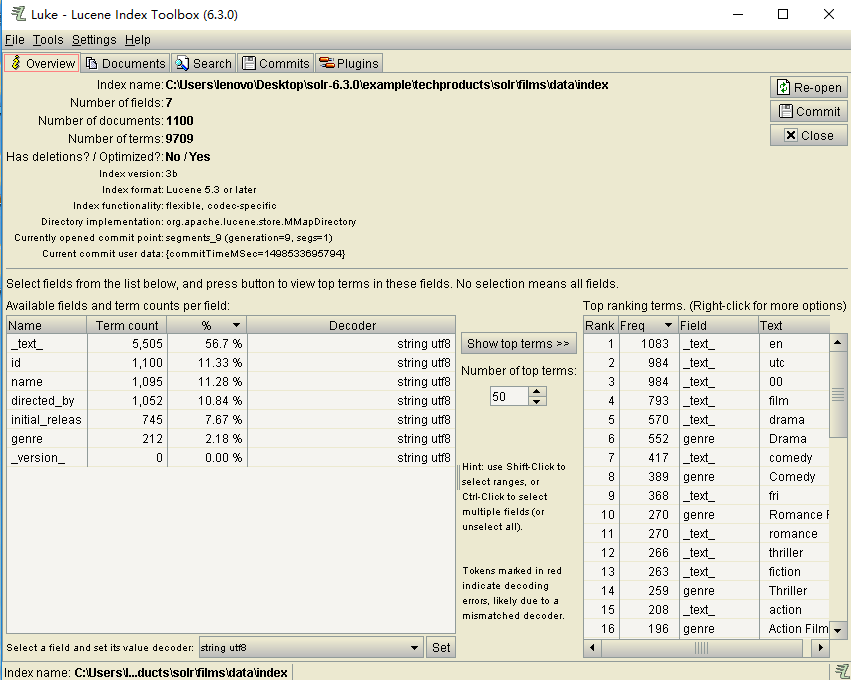Click the Term count column header
The image size is (851, 680).
click(x=127, y=325)
